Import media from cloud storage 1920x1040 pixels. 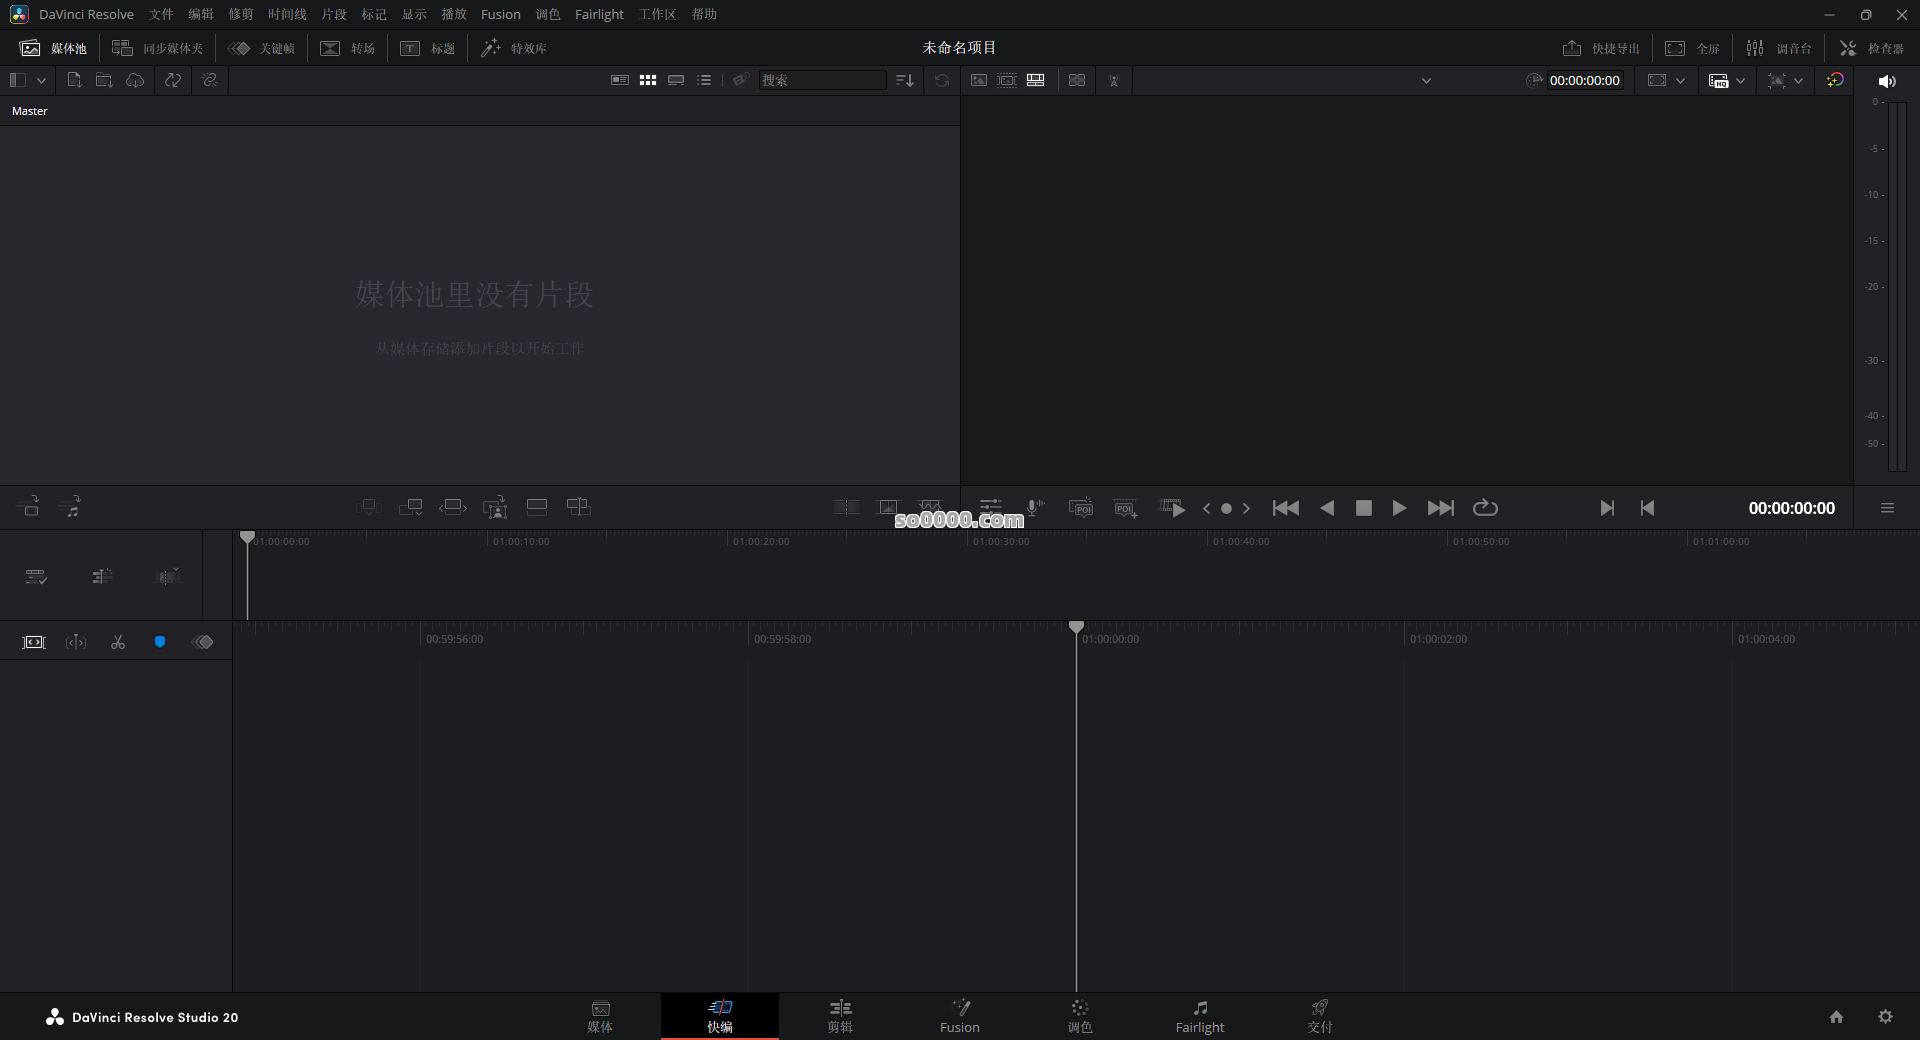(135, 80)
